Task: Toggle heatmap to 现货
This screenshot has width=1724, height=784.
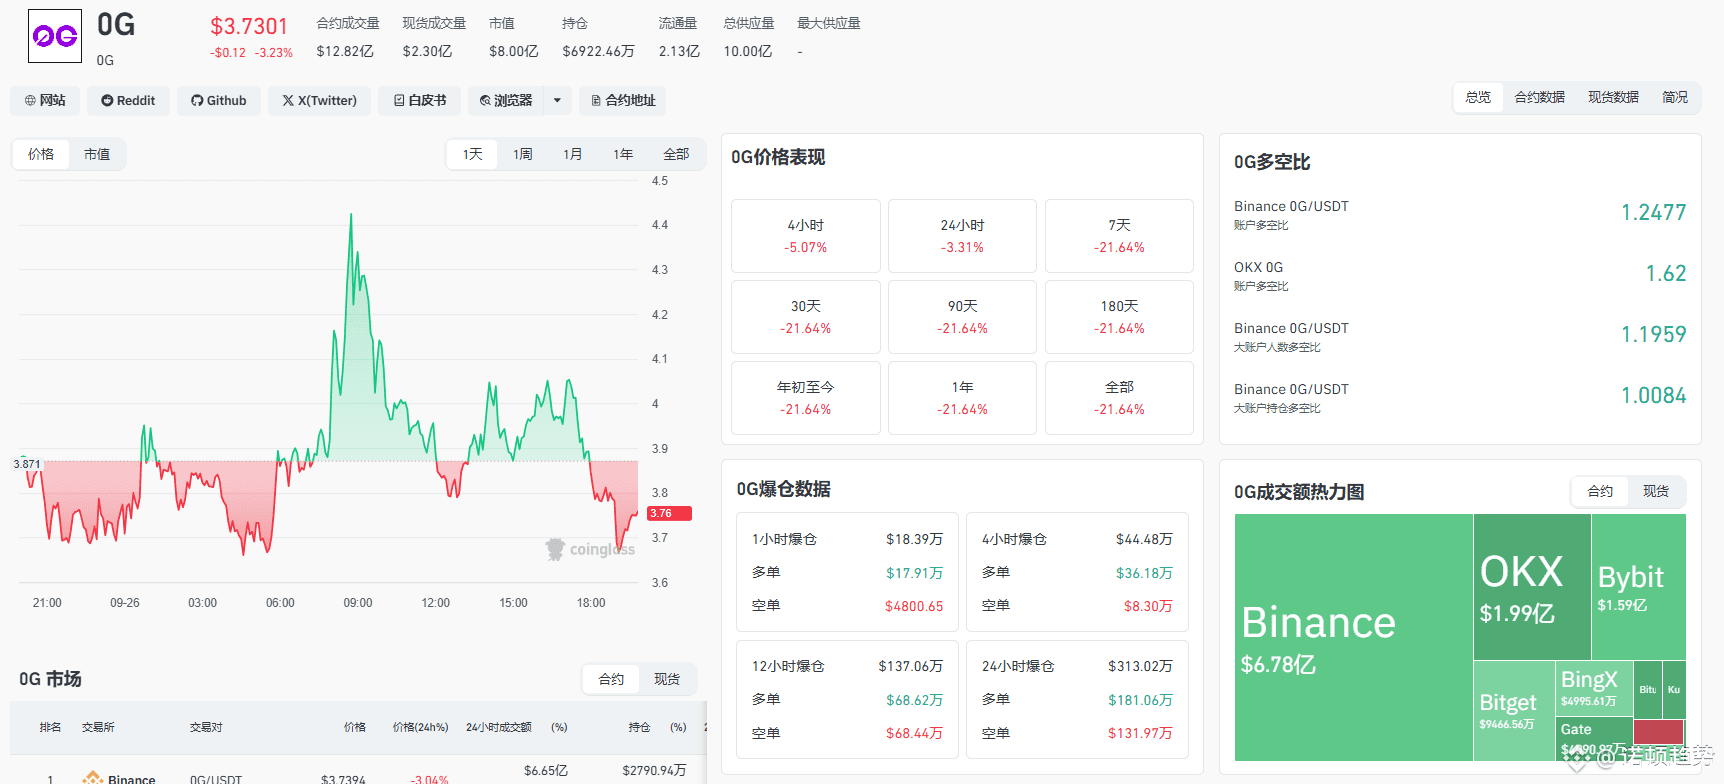Action: [1656, 491]
